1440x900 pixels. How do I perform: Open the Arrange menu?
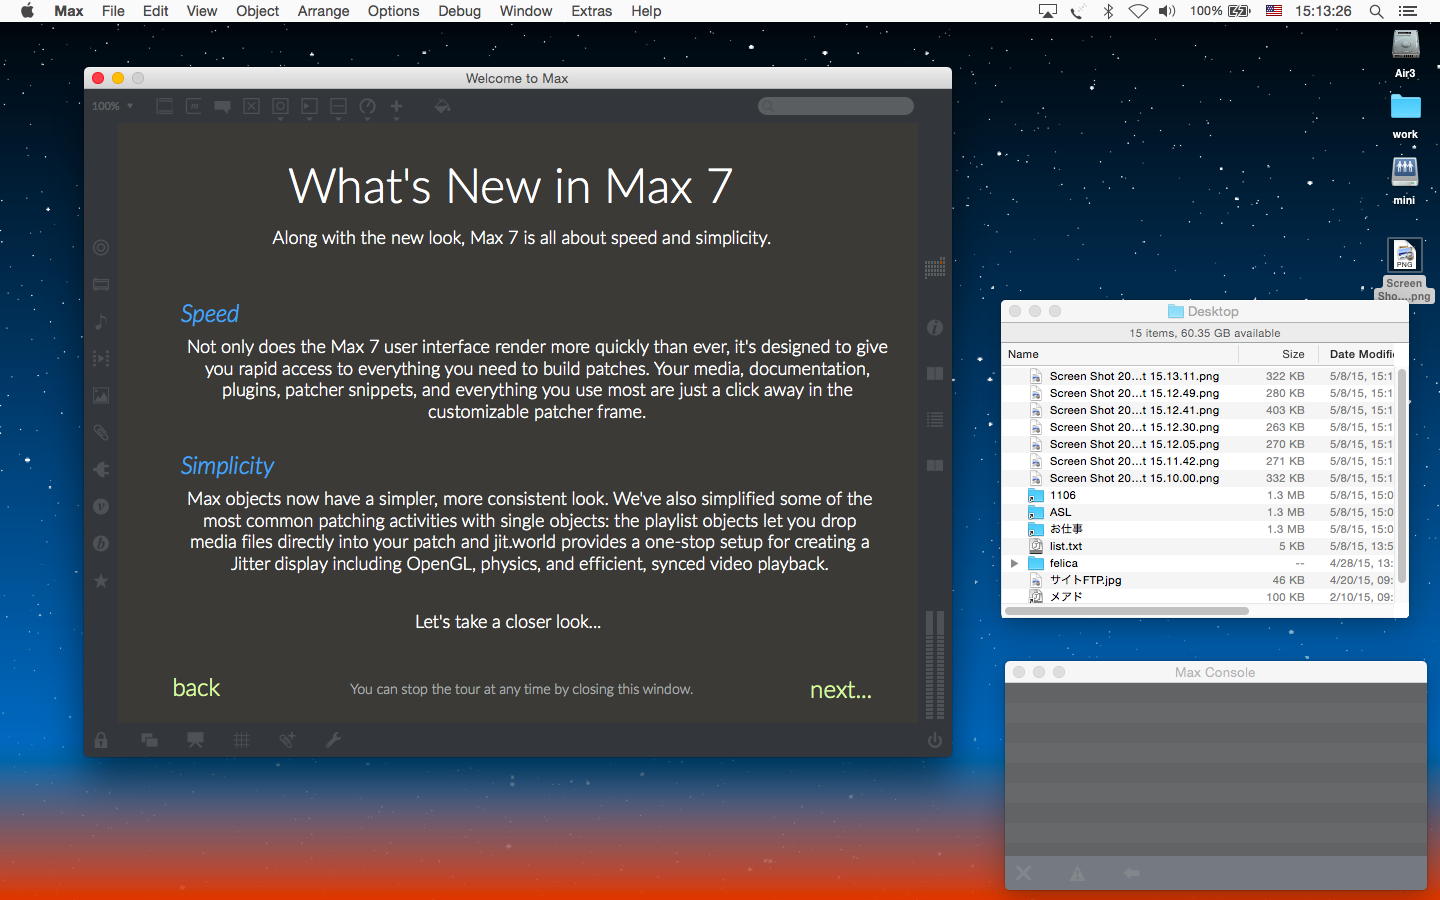point(323,11)
